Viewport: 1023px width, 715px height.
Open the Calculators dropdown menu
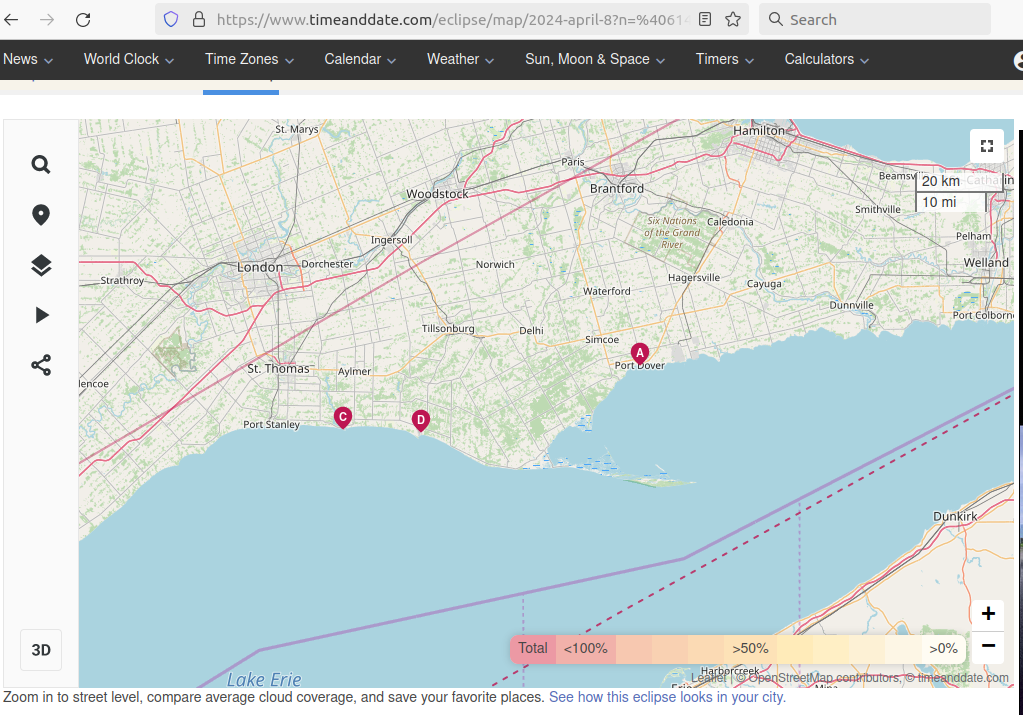(x=826, y=59)
